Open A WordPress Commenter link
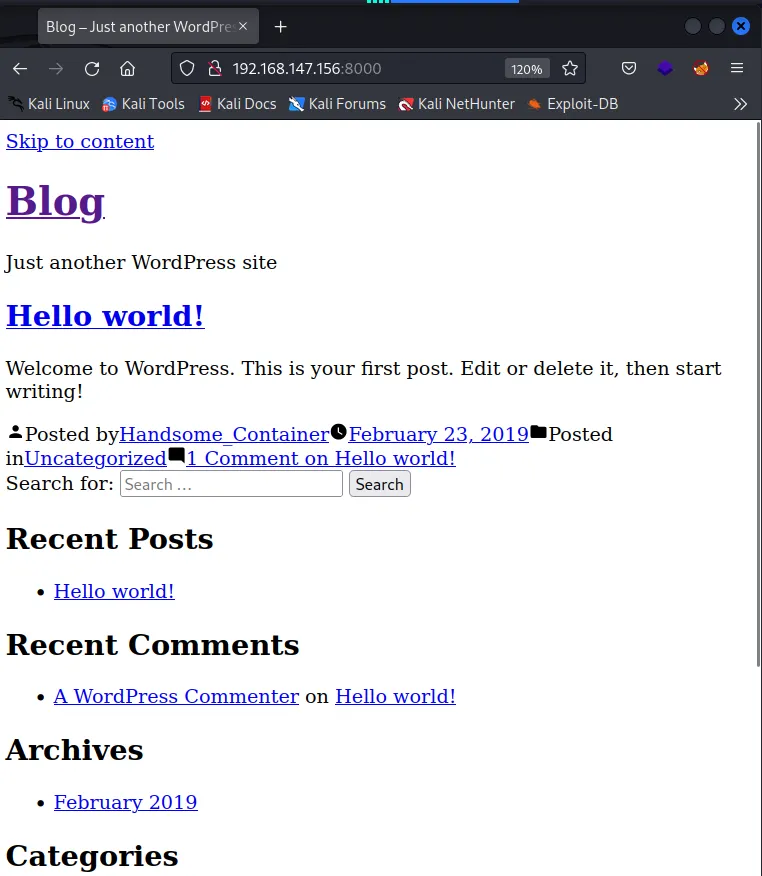 177,697
